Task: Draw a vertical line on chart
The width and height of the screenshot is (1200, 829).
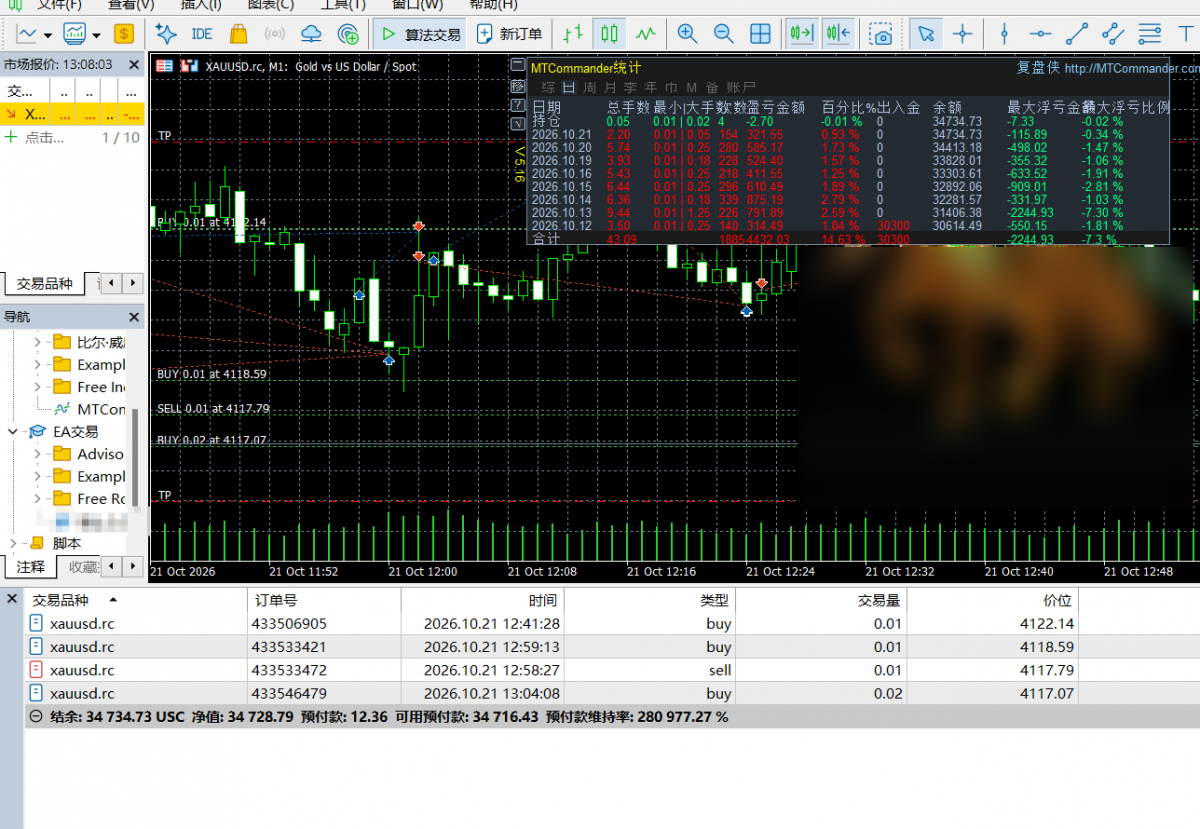Action: pyautogui.click(x=1004, y=34)
